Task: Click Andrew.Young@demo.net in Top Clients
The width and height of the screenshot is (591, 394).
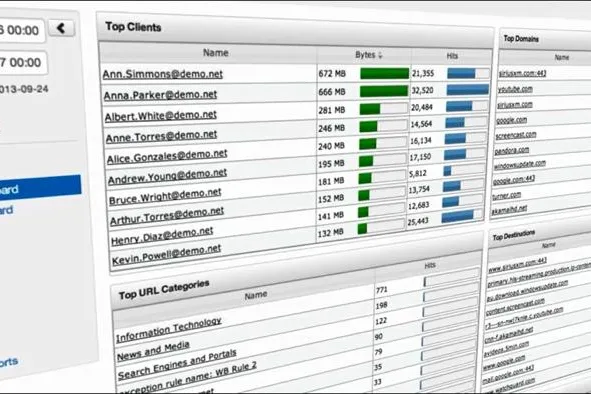Action: point(167,176)
